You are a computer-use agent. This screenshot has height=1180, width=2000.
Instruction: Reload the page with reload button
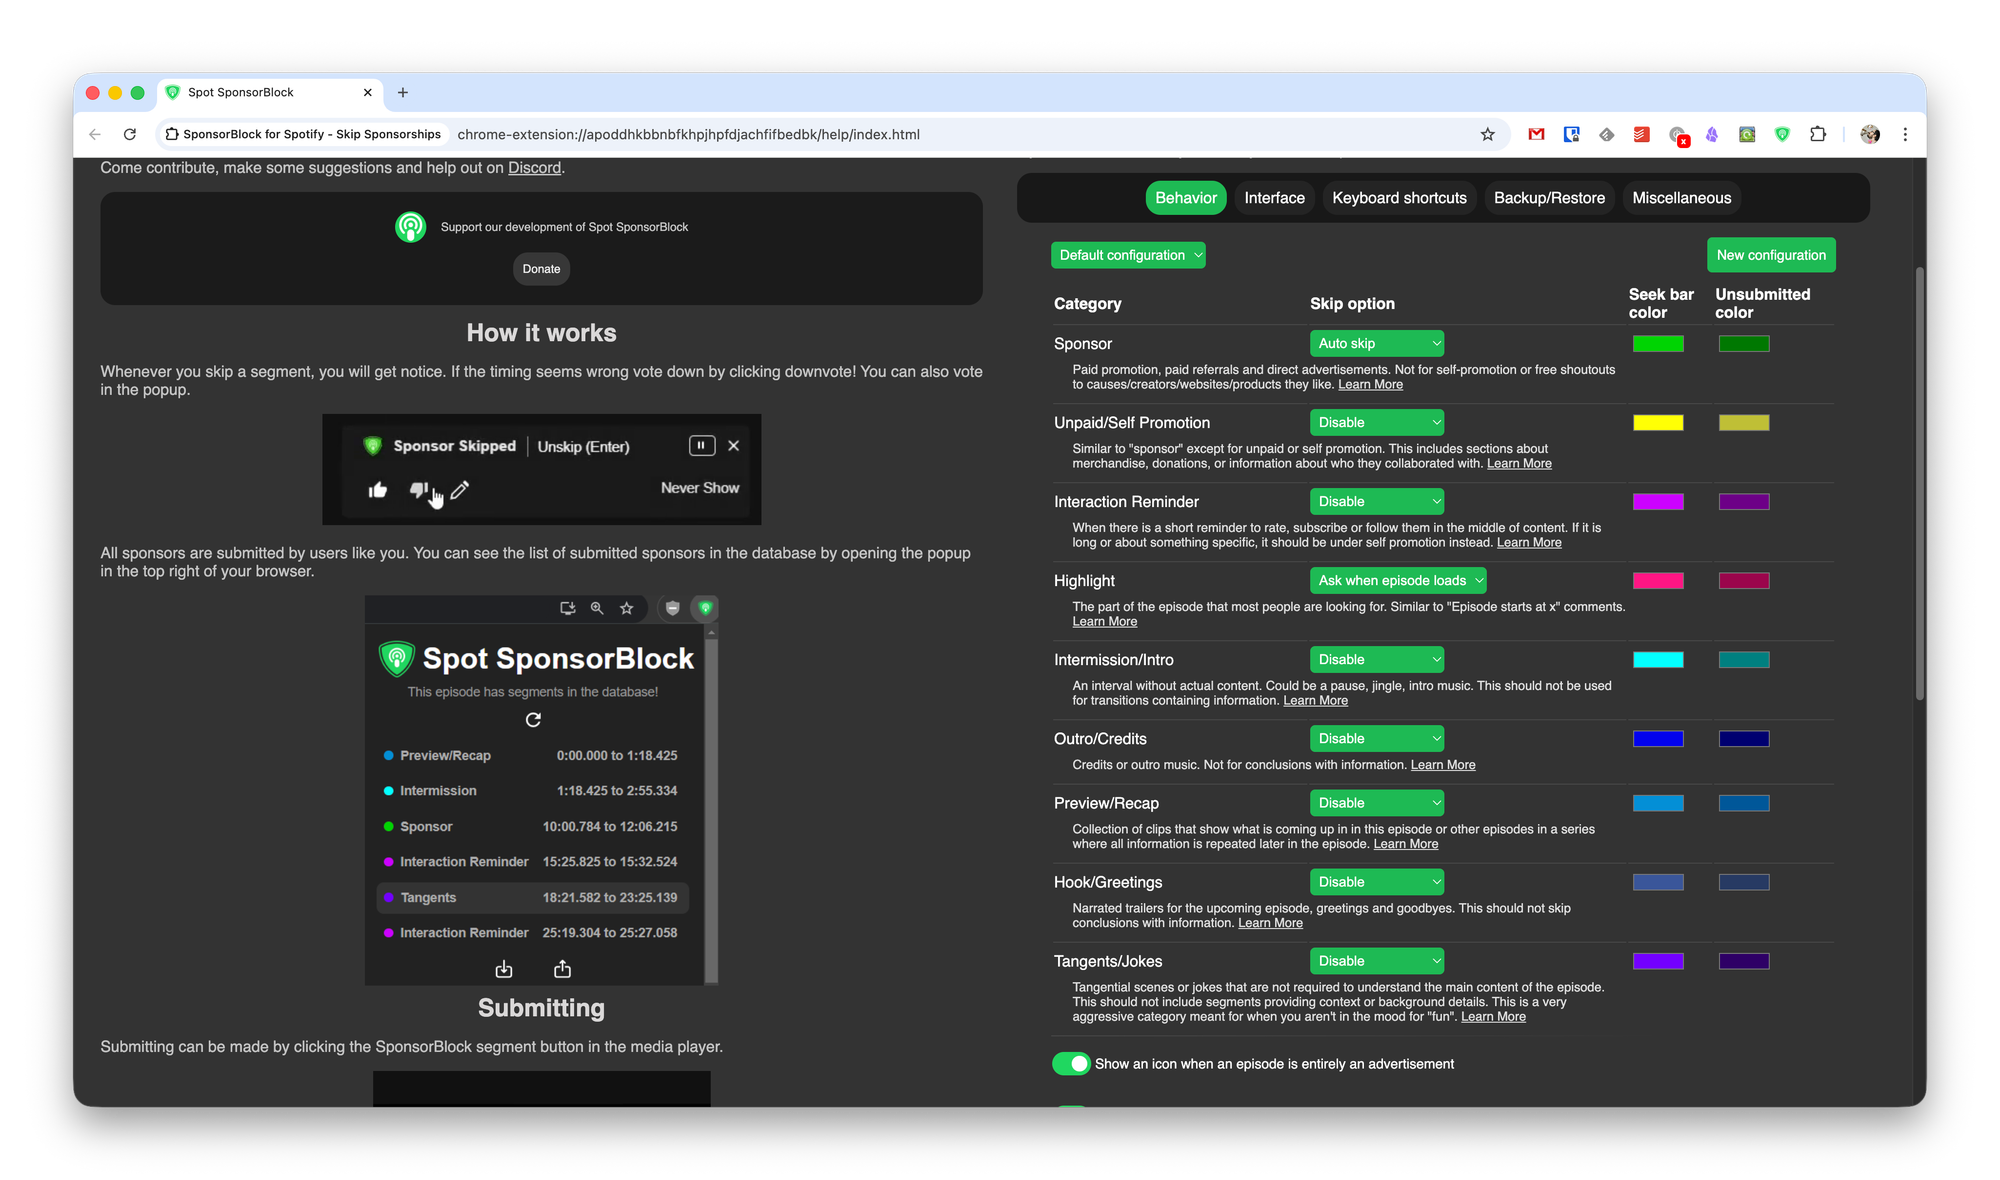click(130, 134)
